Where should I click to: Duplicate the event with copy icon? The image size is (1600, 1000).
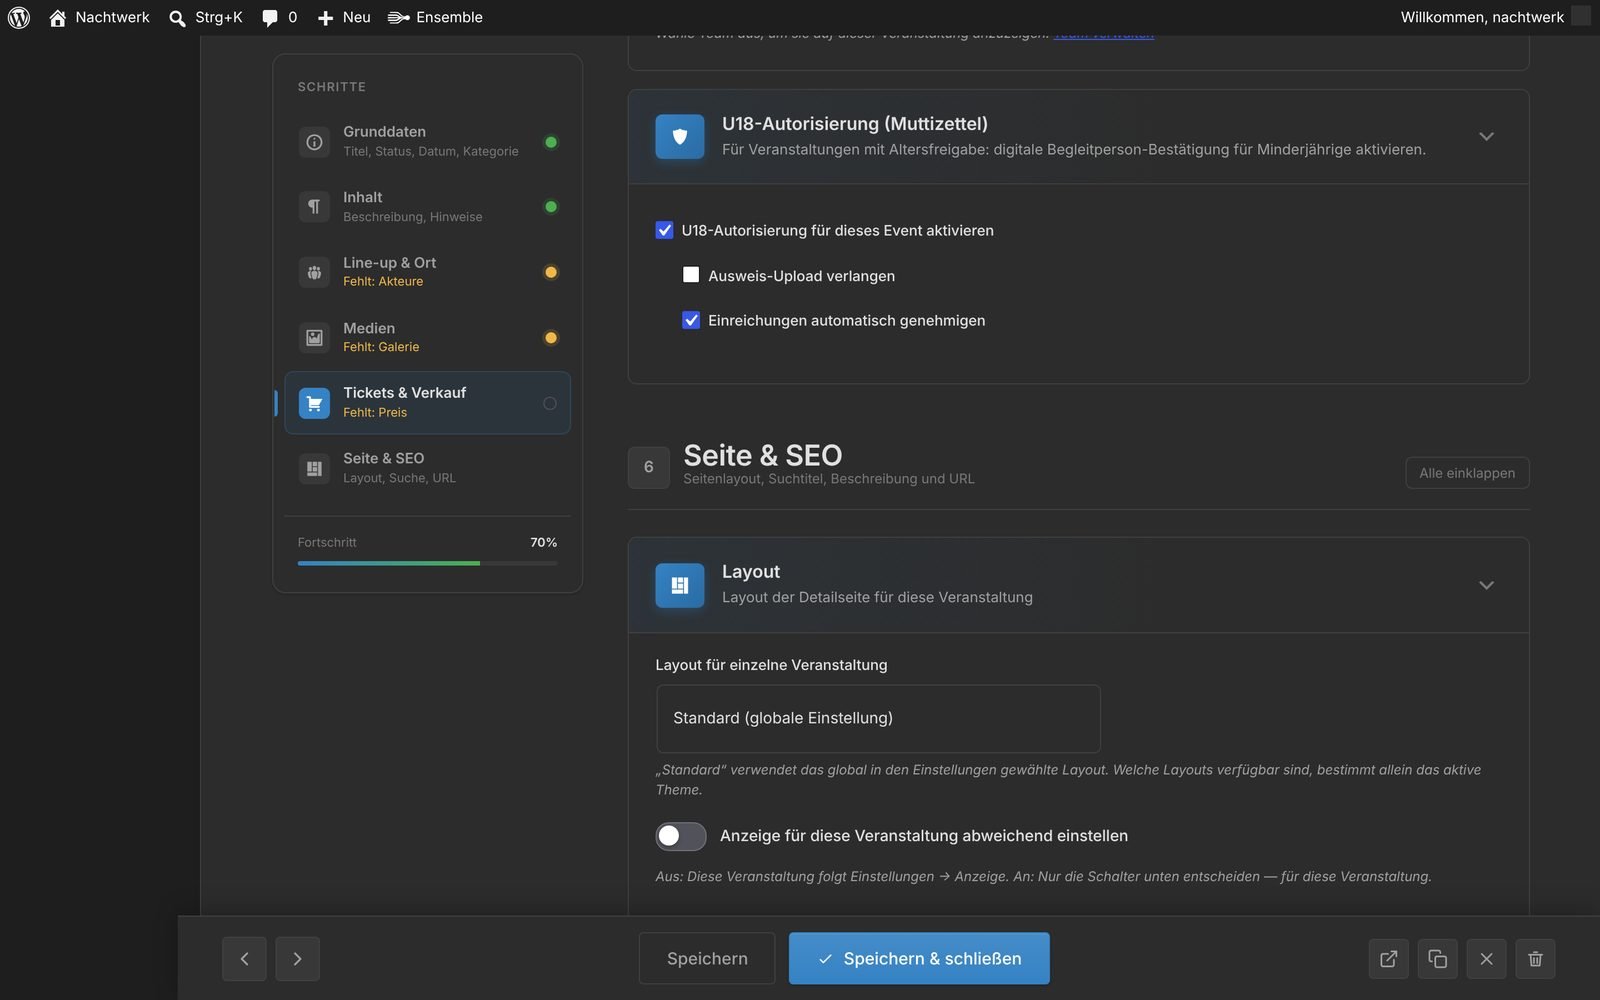1437,959
